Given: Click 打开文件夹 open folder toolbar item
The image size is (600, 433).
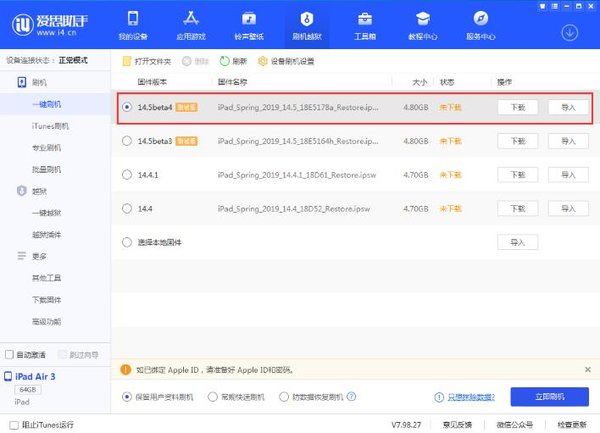Looking at the screenshot, I should tap(147, 61).
